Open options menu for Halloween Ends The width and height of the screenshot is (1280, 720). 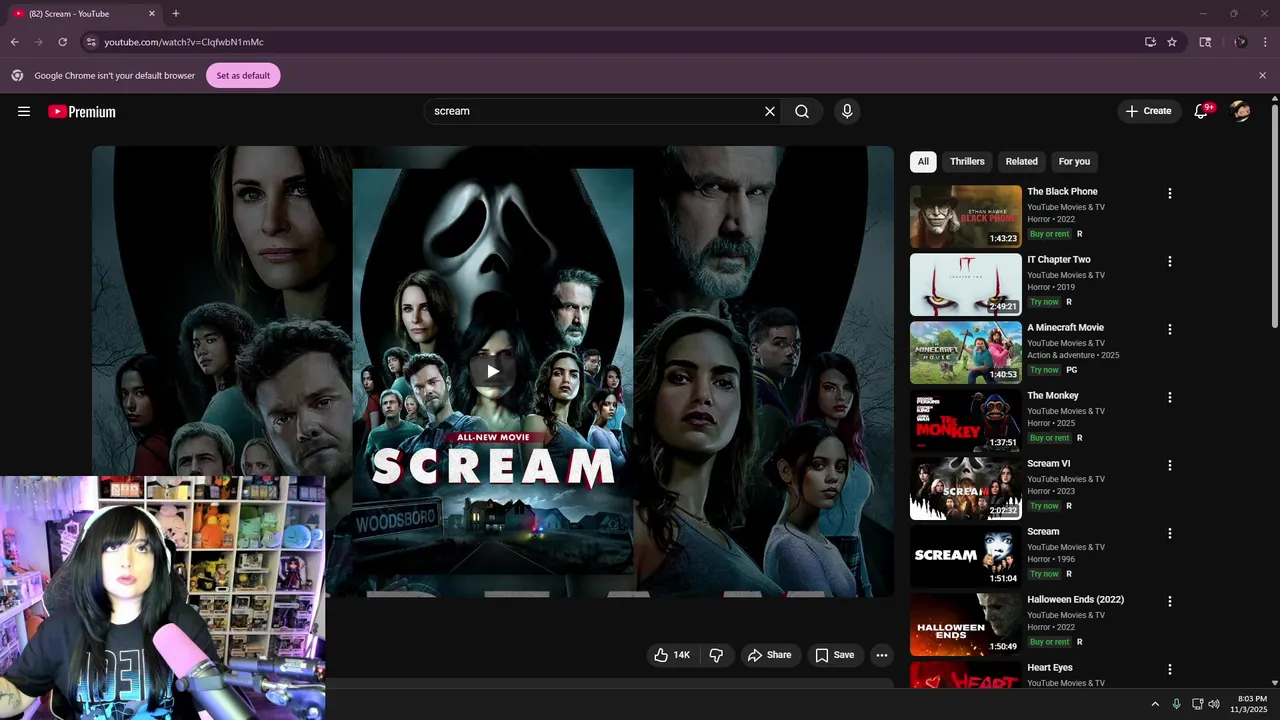pyautogui.click(x=1170, y=602)
